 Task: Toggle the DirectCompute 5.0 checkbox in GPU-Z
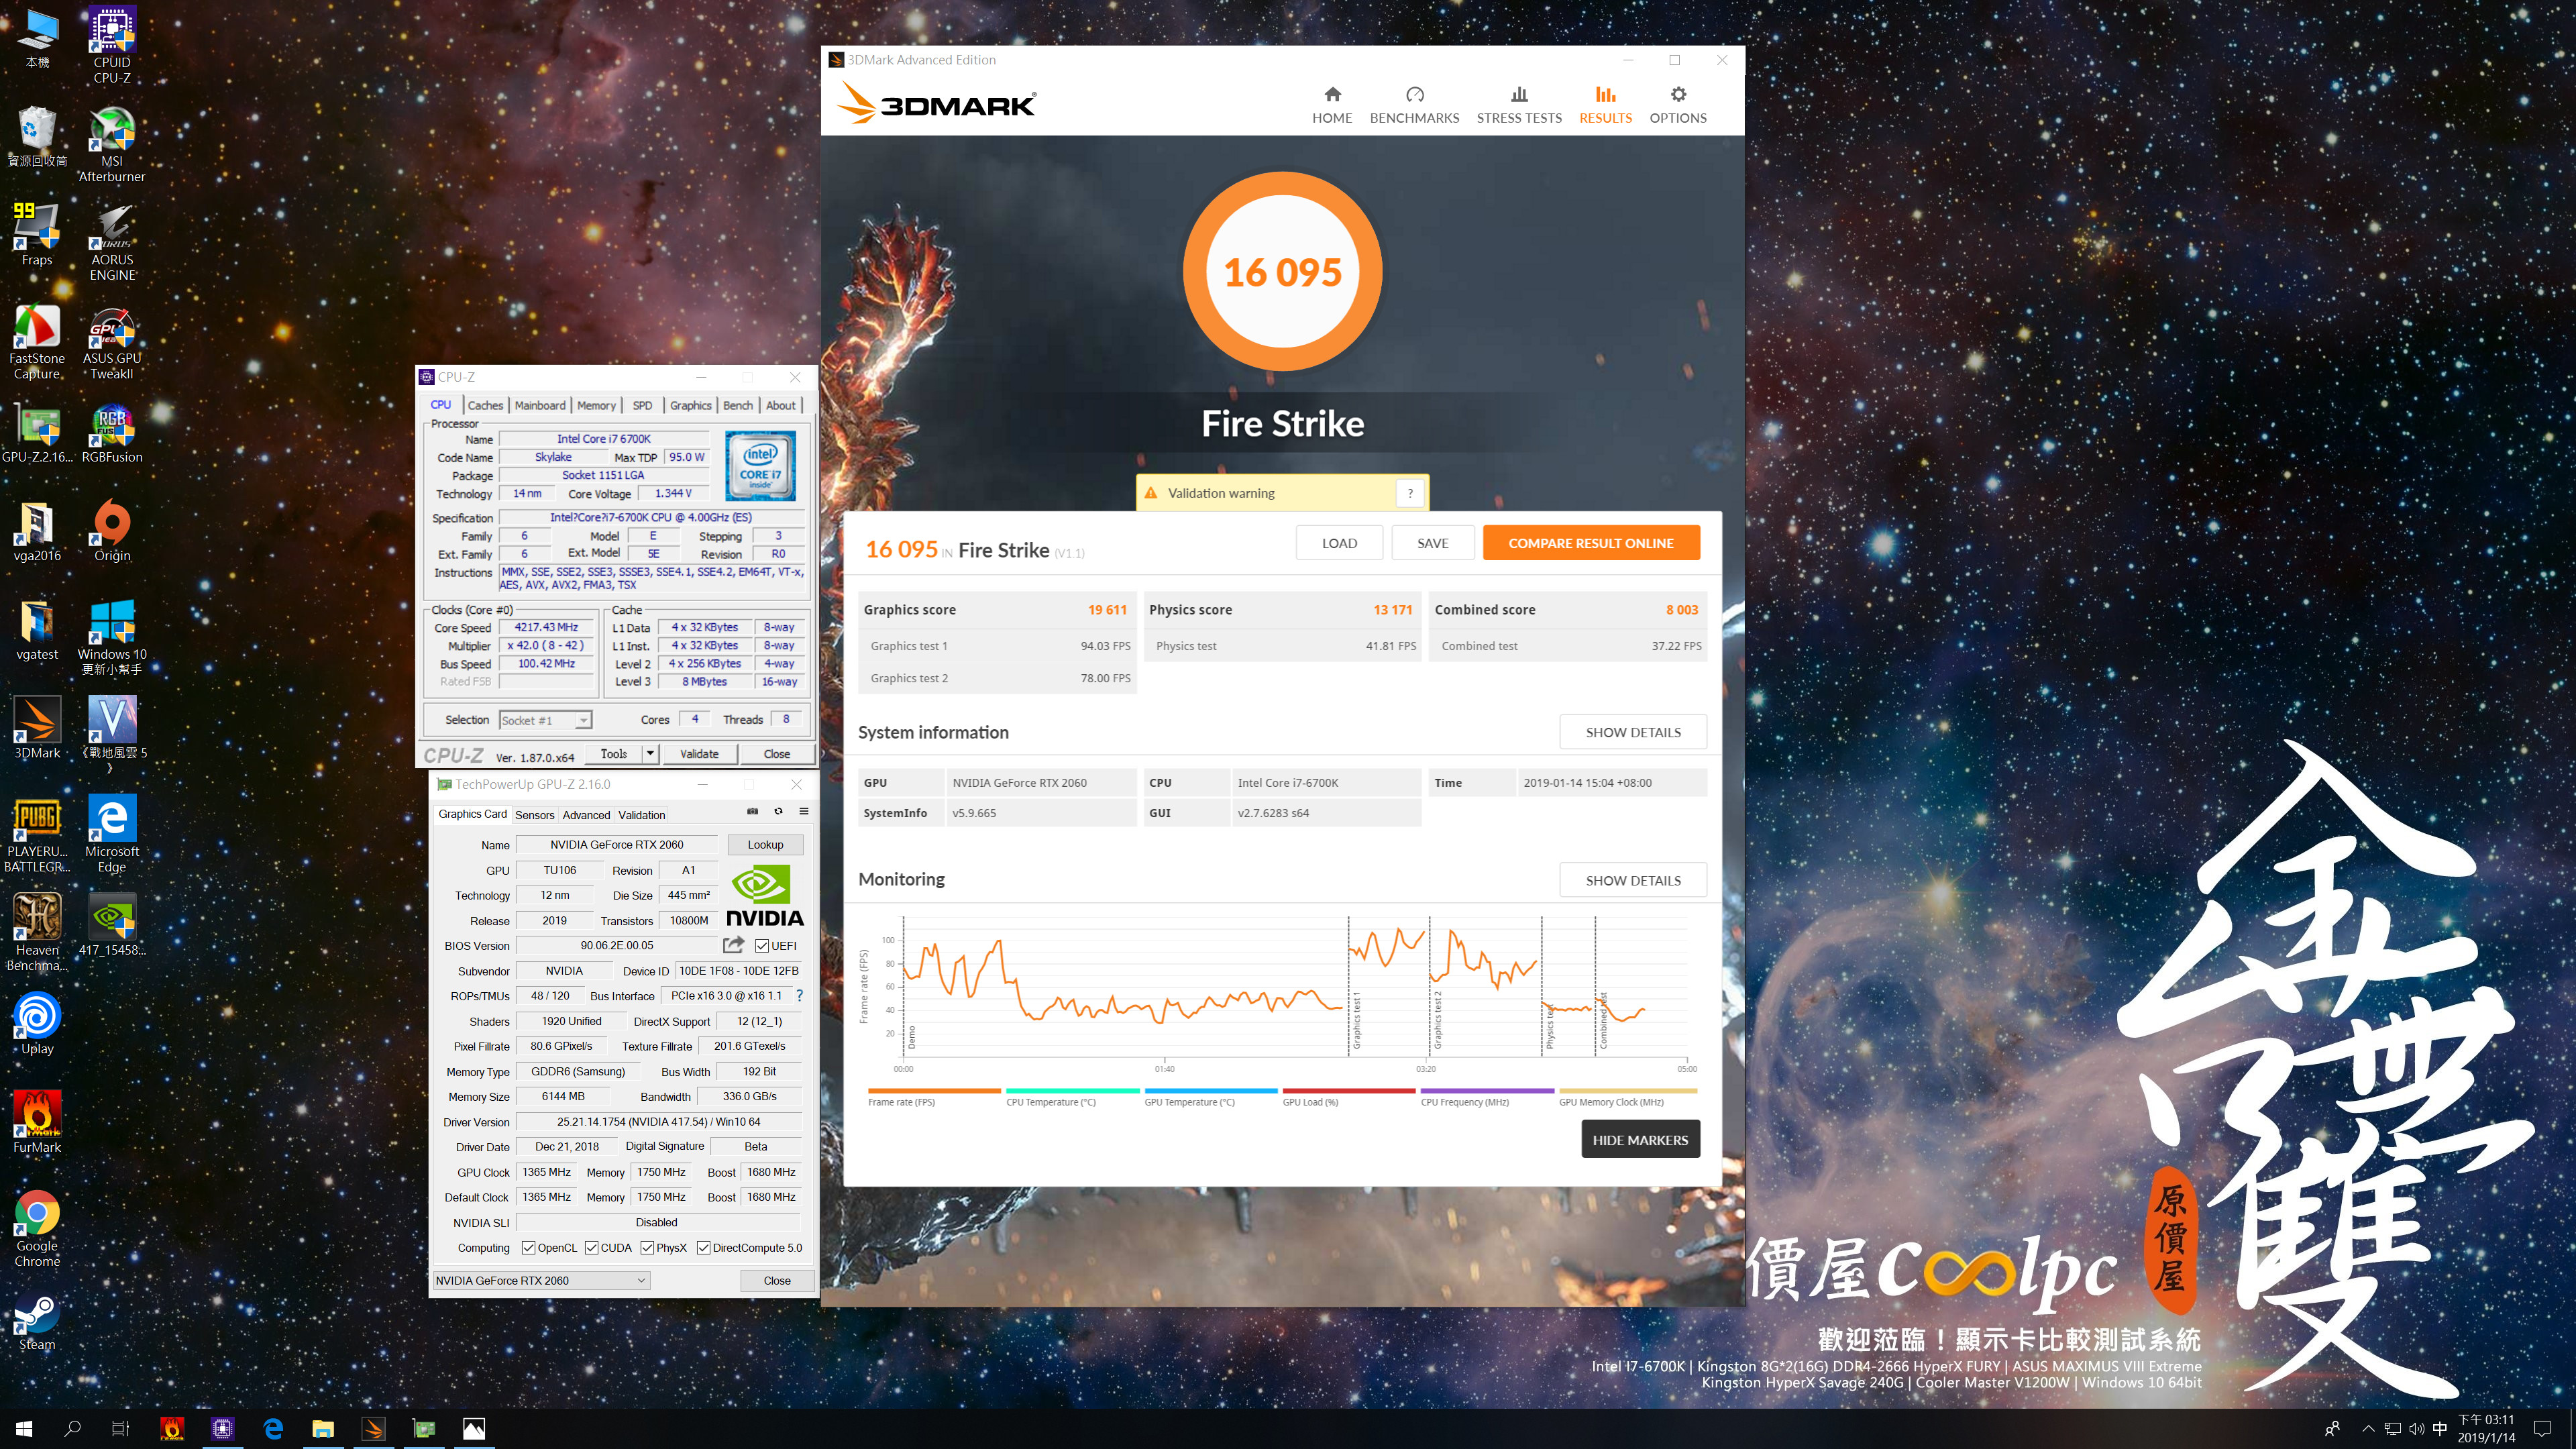point(703,1247)
